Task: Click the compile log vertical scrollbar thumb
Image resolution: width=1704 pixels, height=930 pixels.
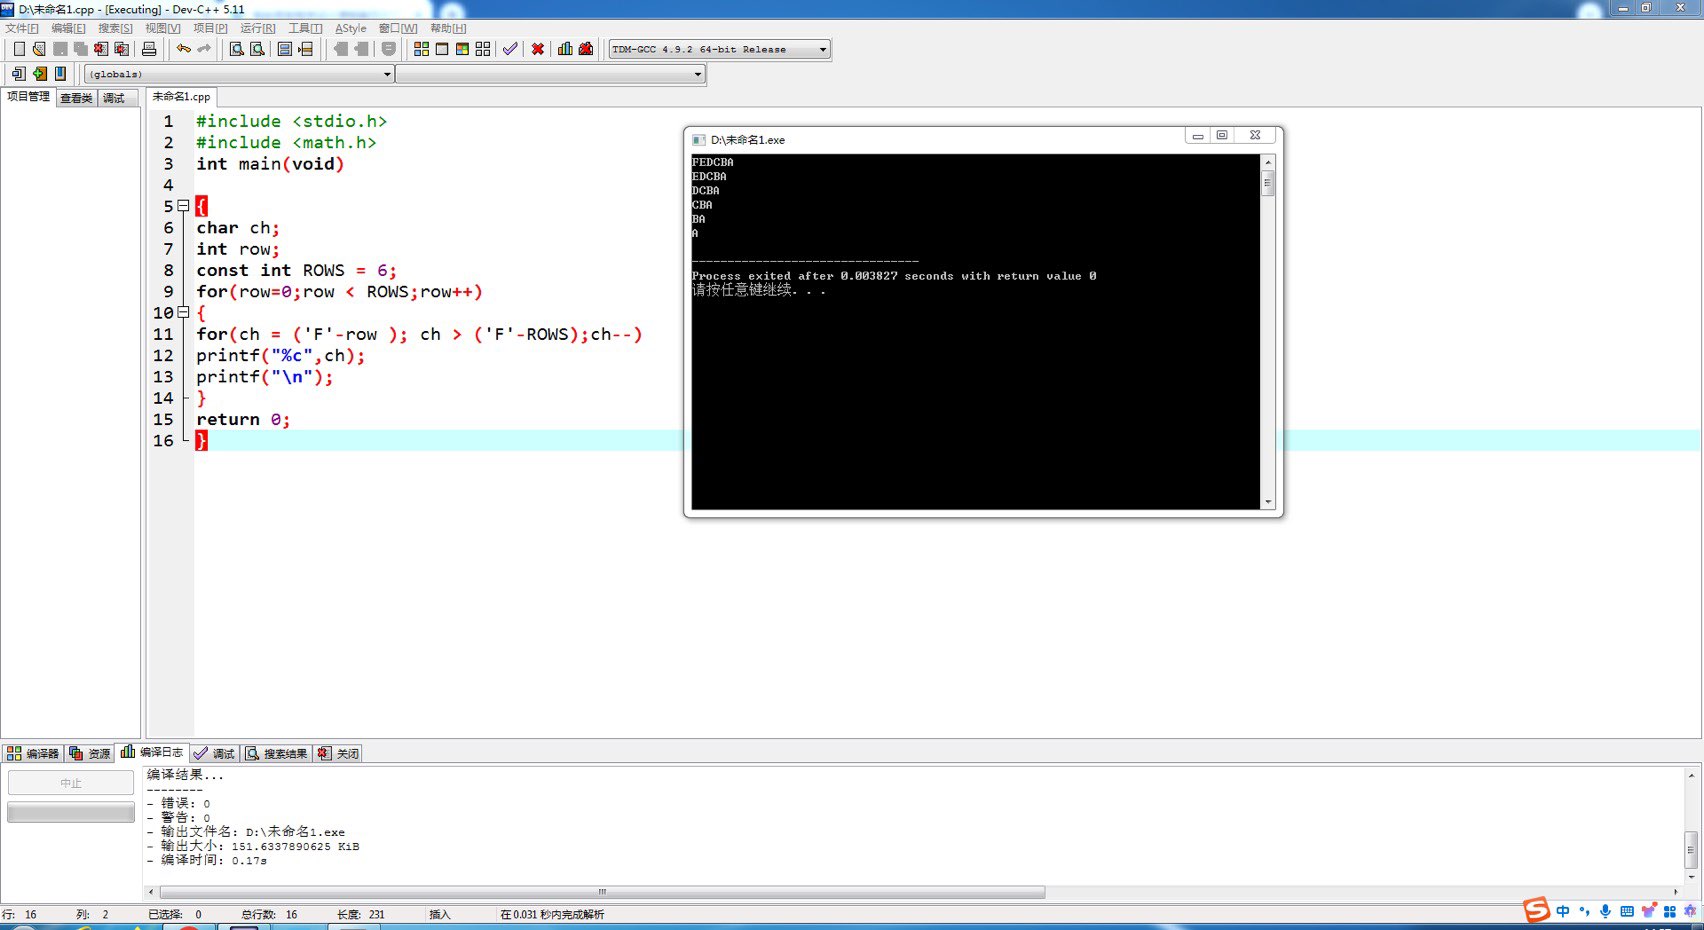Action: (1691, 850)
